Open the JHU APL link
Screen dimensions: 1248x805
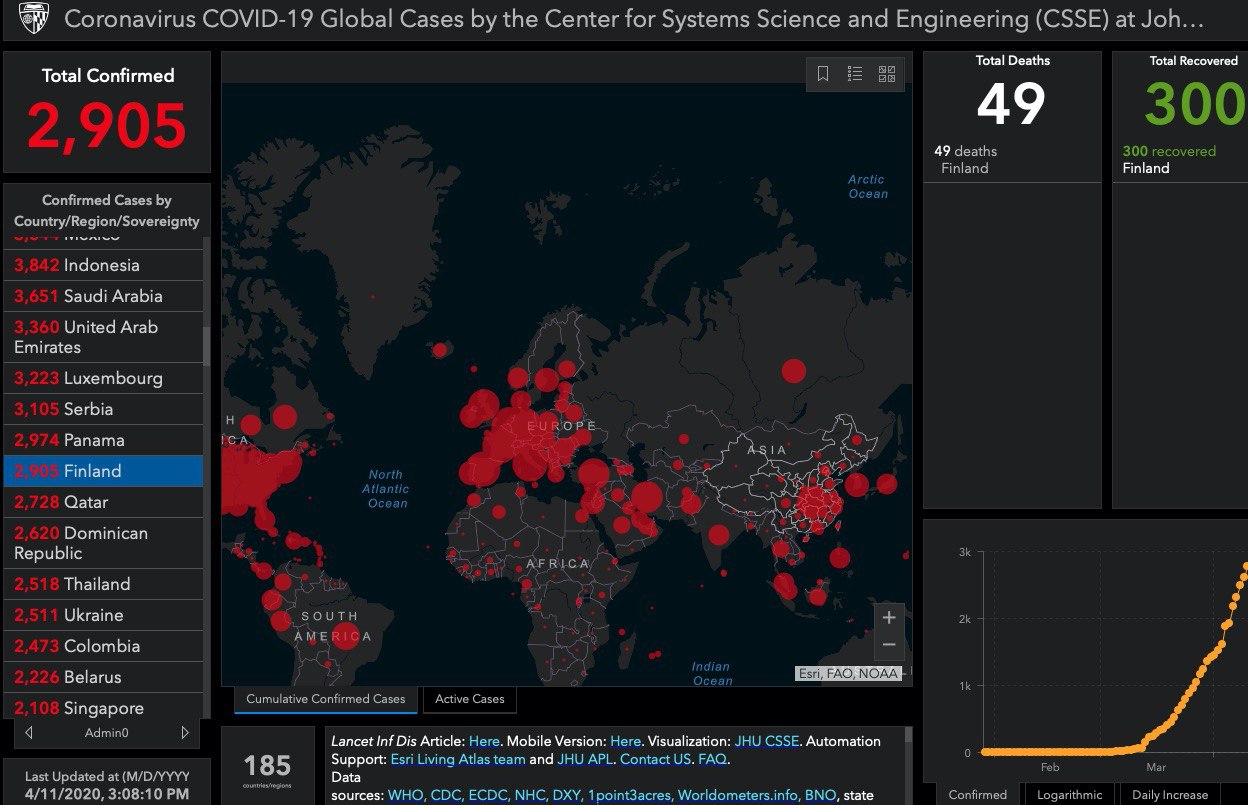(x=584, y=759)
